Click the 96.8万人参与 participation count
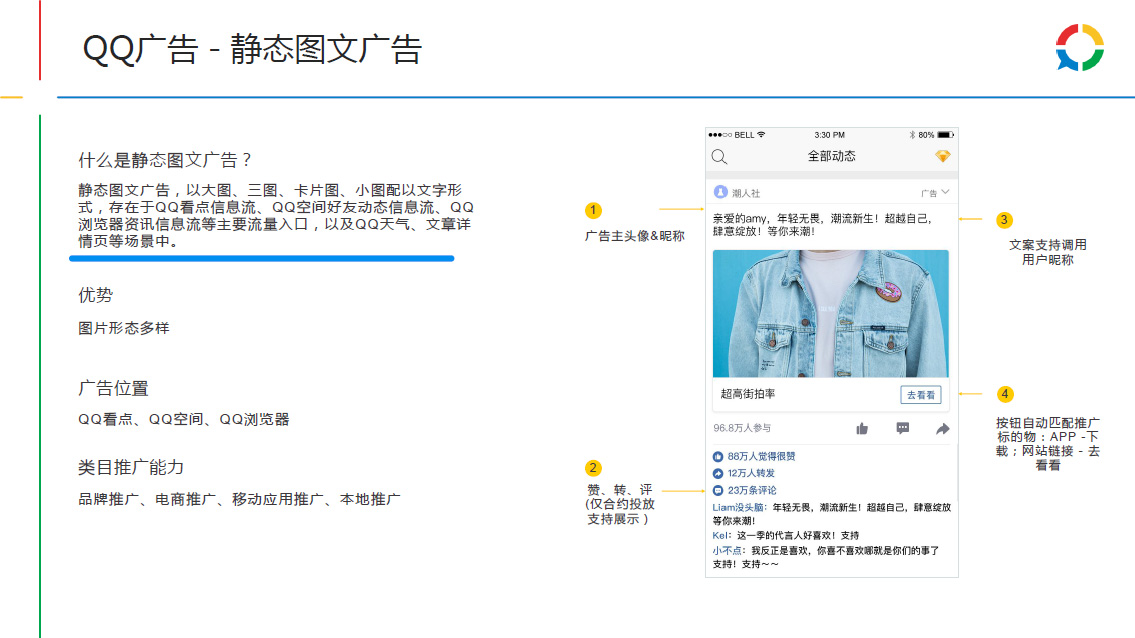This screenshot has width=1135, height=638. pyautogui.click(x=742, y=428)
